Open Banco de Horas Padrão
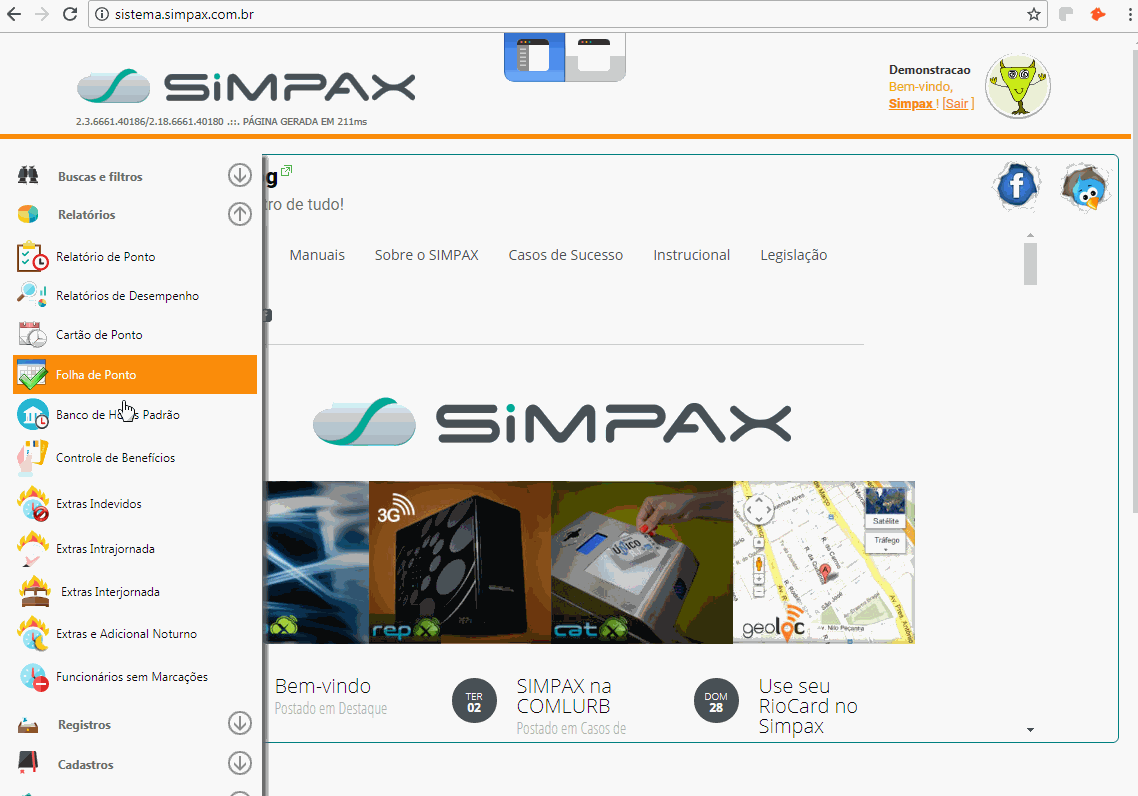Viewport: 1138px width, 796px height. point(118,413)
